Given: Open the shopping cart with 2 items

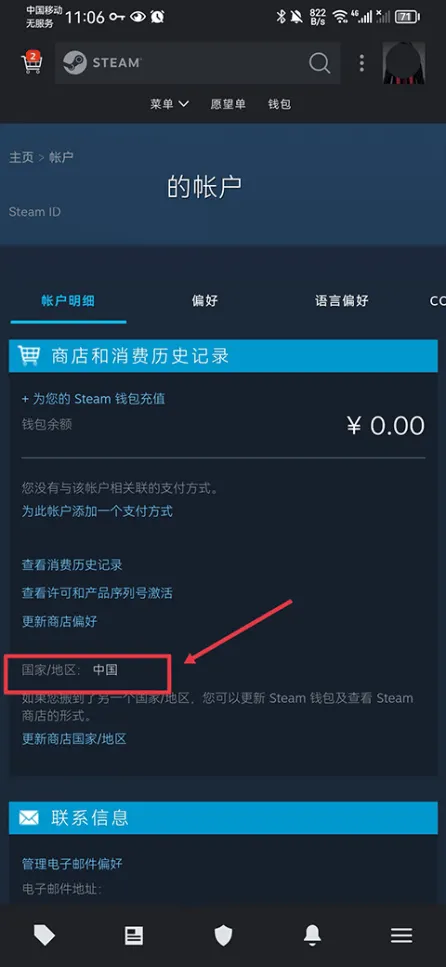Looking at the screenshot, I should point(31,62).
